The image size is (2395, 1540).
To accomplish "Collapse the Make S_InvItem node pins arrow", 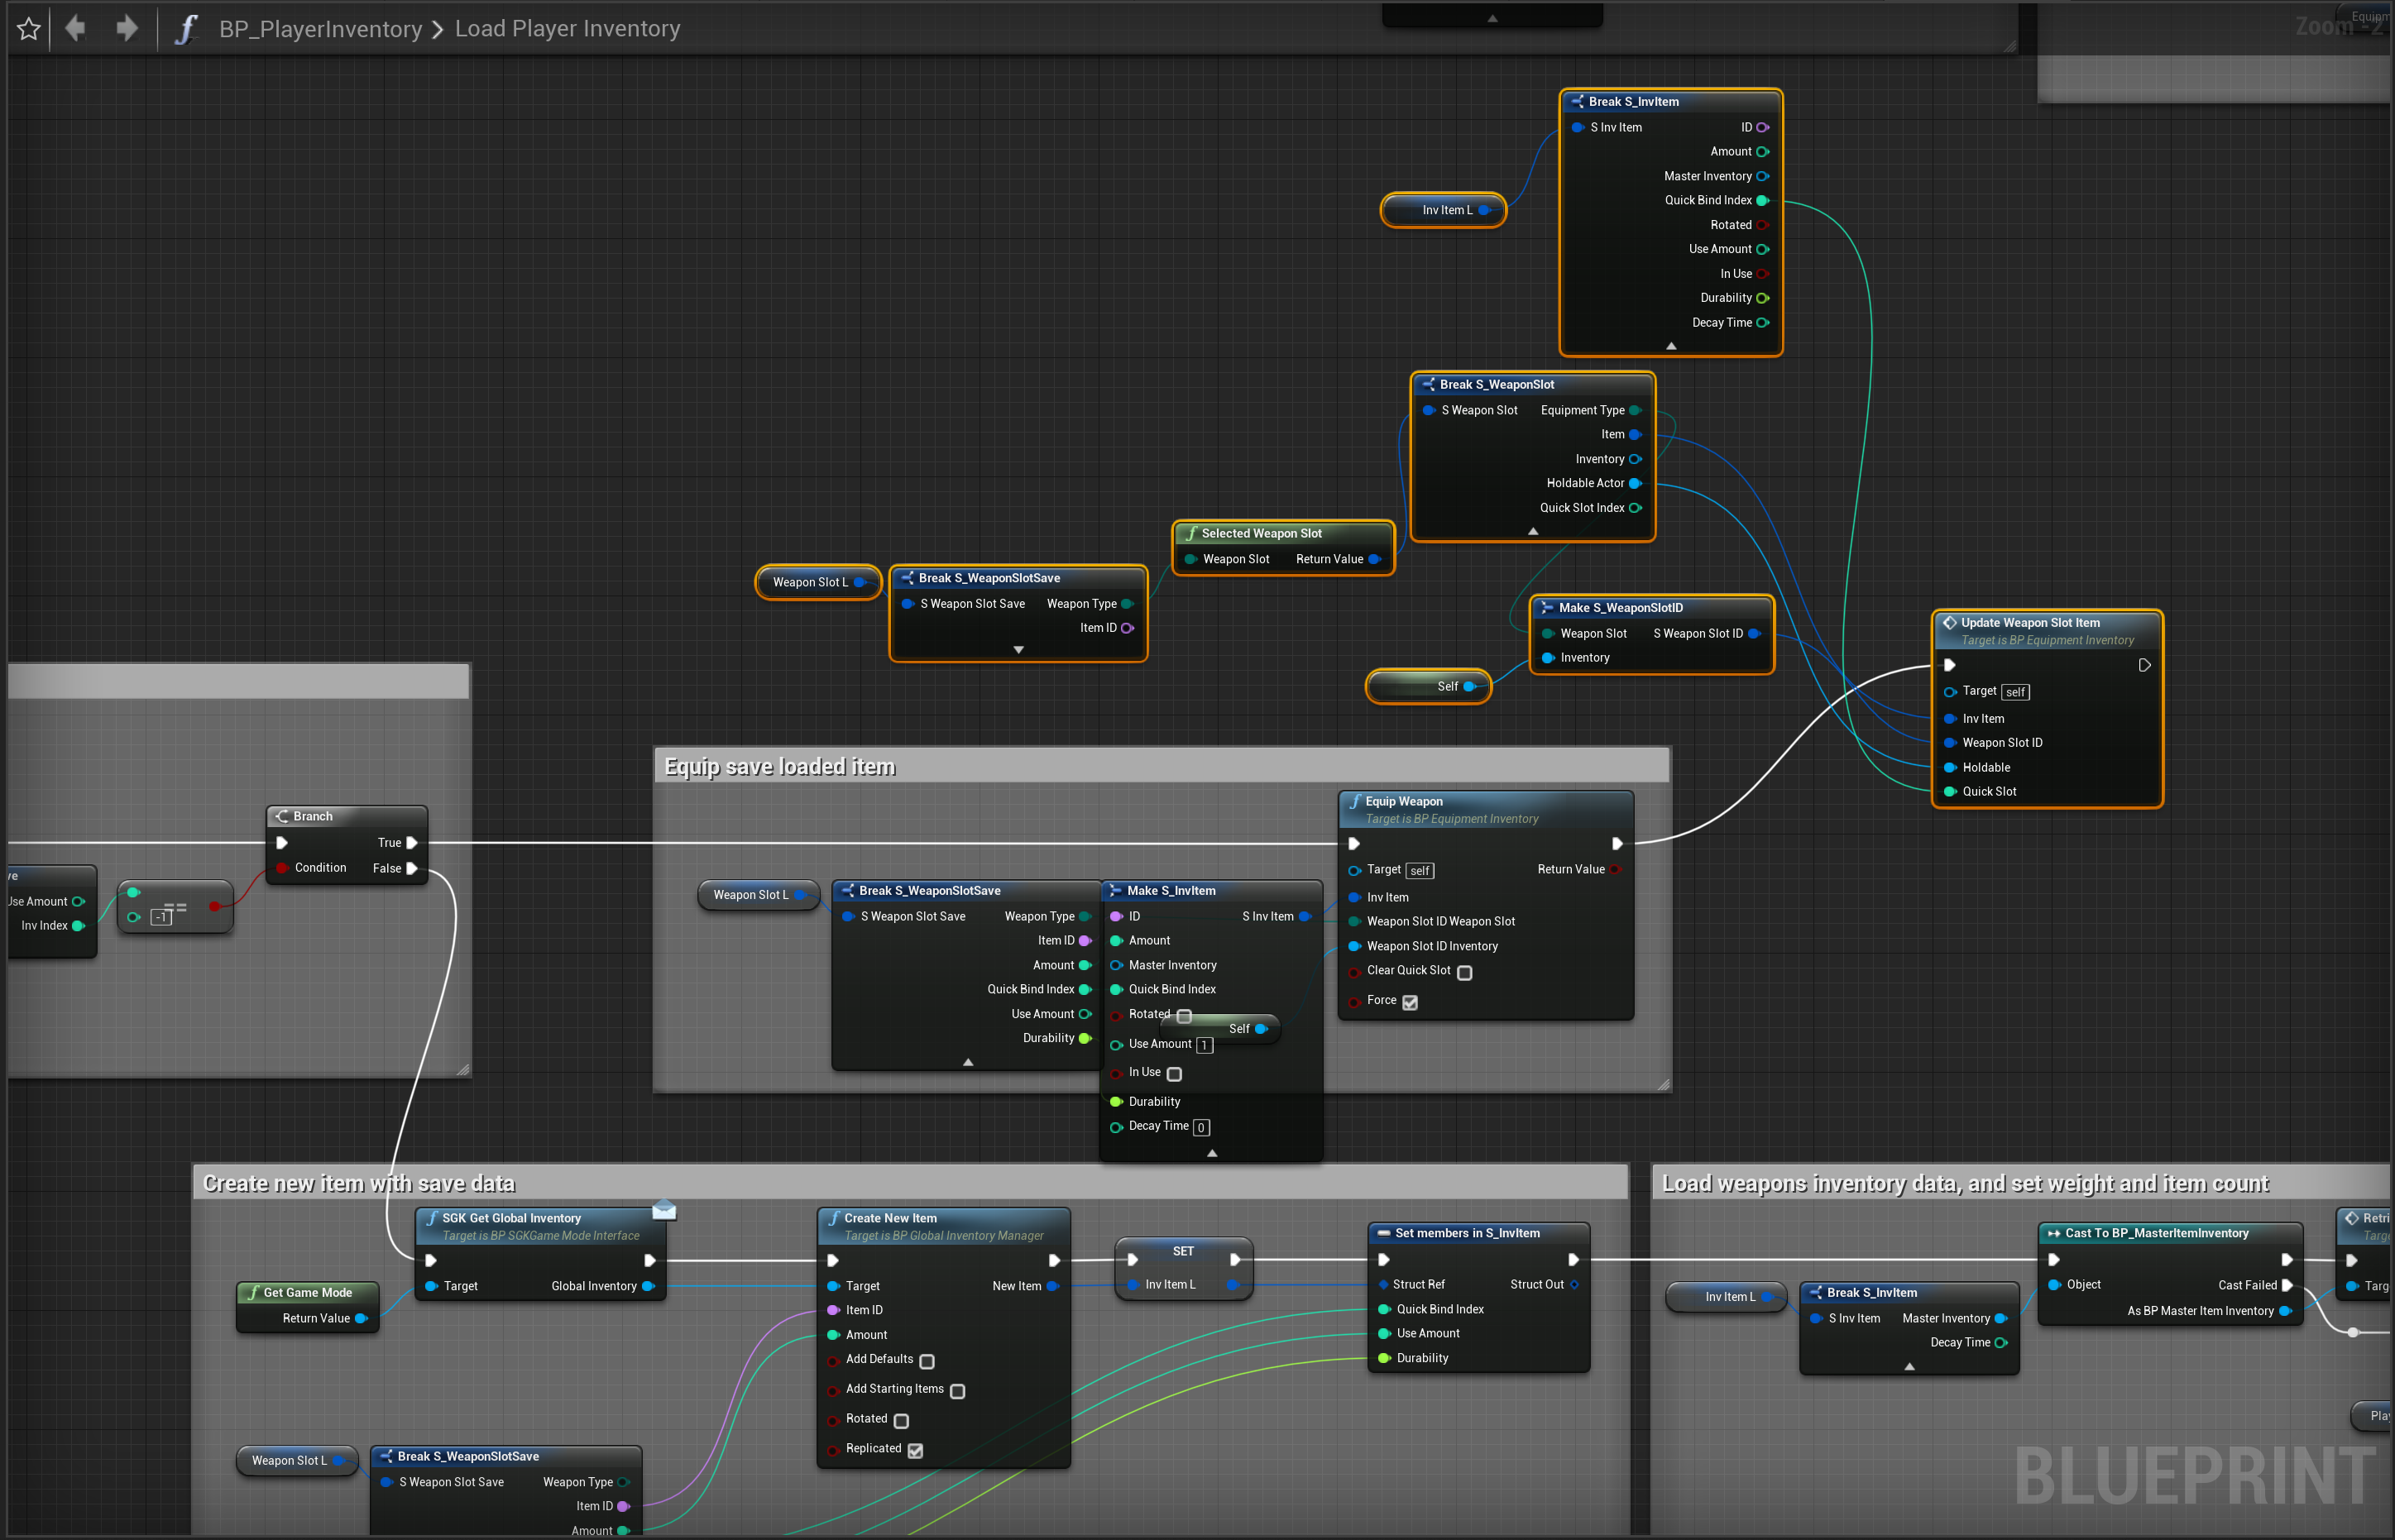I will [x=1212, y=1153].
